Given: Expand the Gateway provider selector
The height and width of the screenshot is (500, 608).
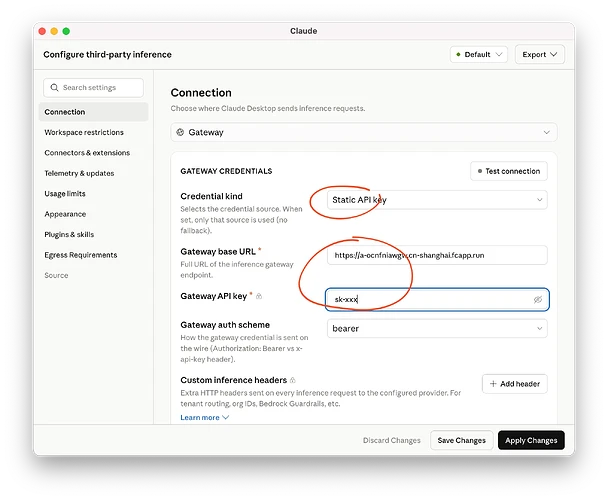Looking at the screenshot, I should pyautogui.click(x=364, y=132).
